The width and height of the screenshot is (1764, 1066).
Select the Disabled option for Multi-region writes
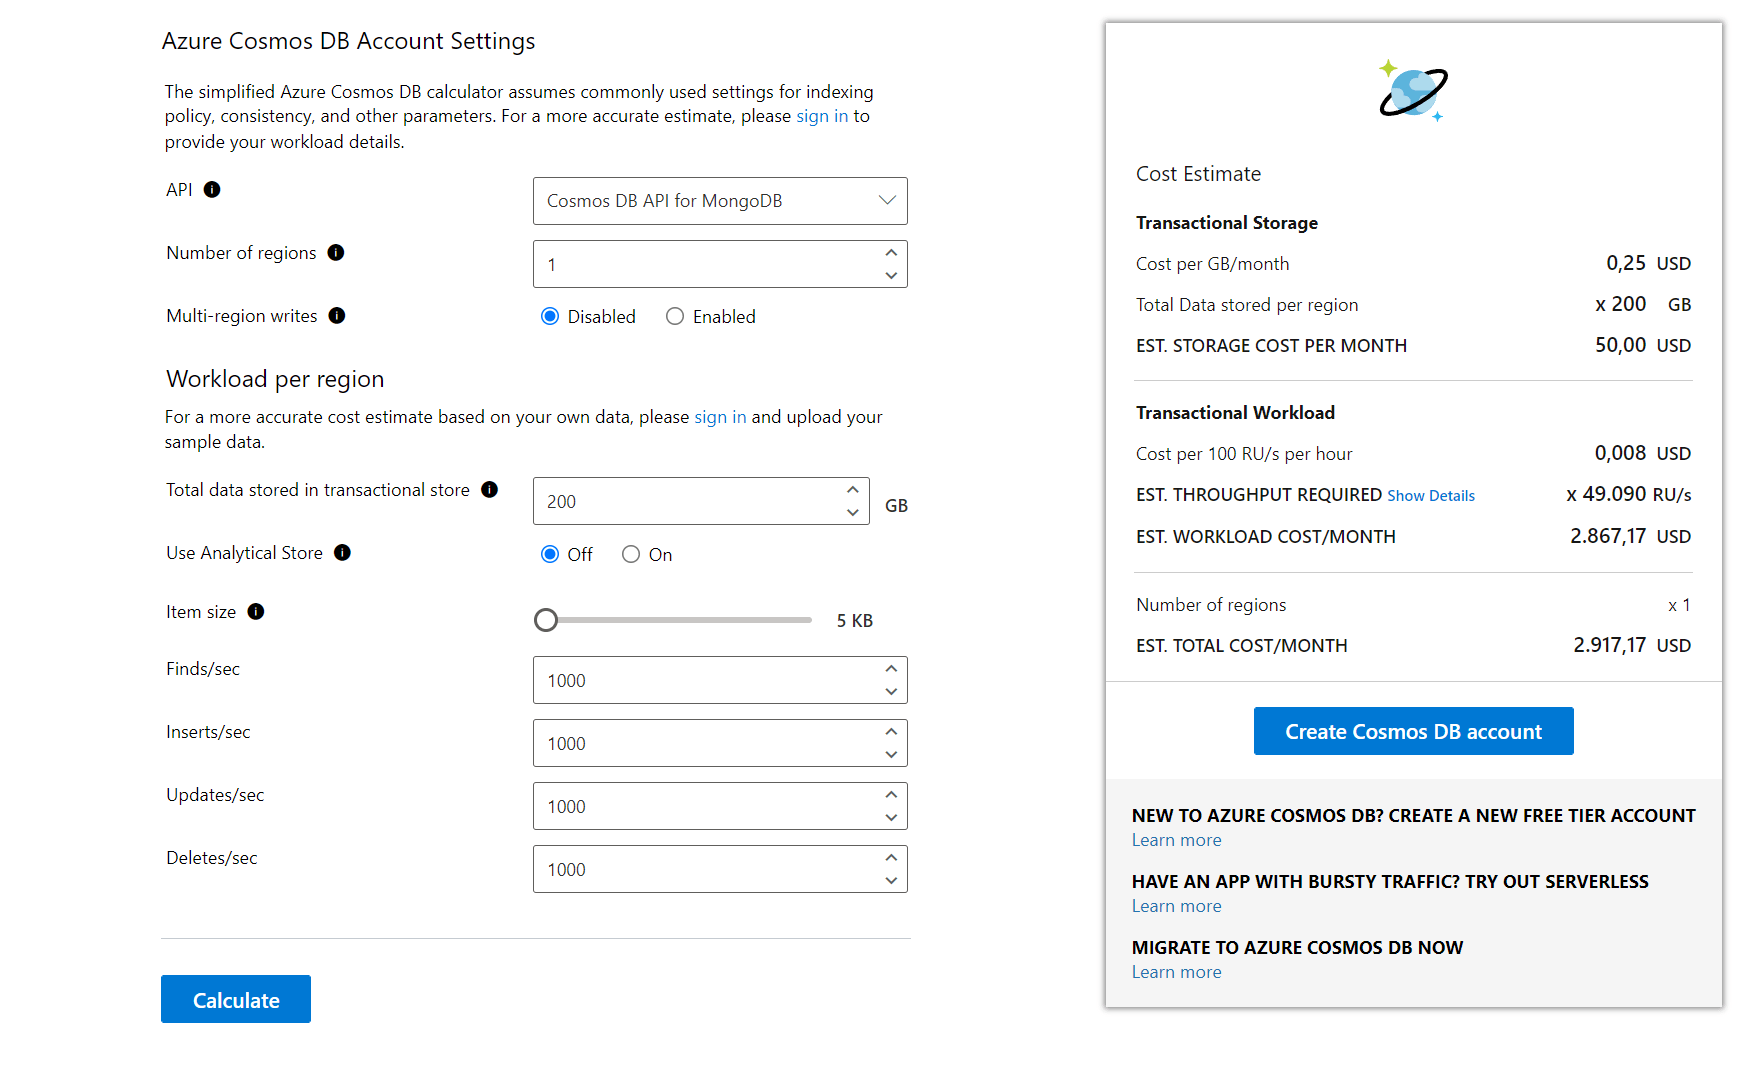549,316
